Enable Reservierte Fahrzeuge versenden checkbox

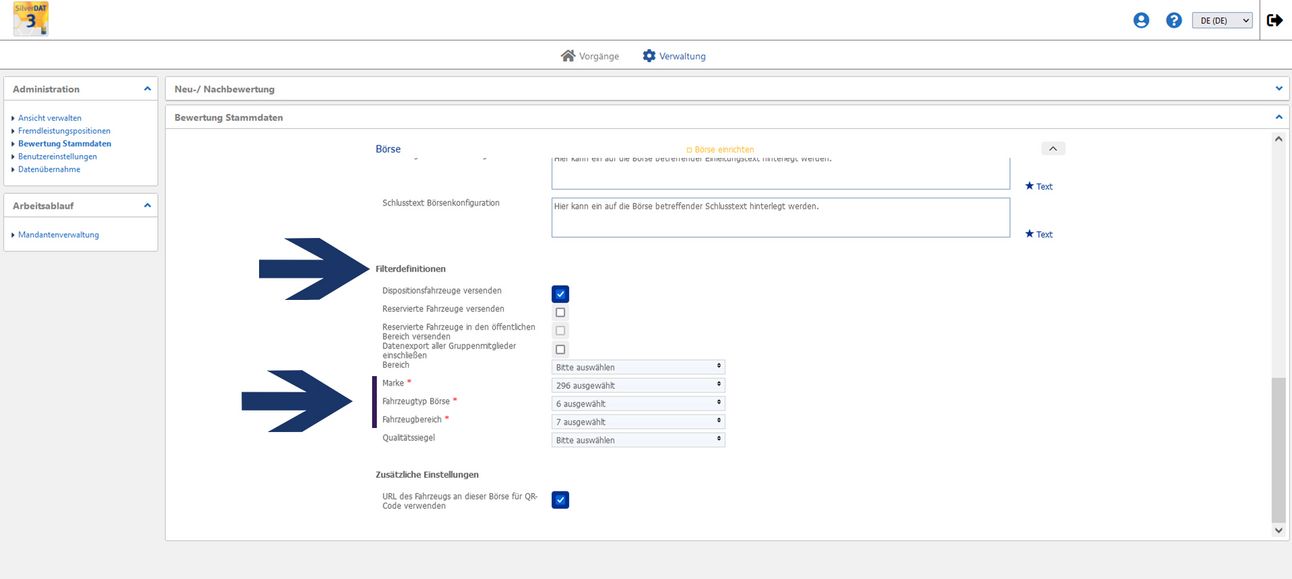point(560,312)
